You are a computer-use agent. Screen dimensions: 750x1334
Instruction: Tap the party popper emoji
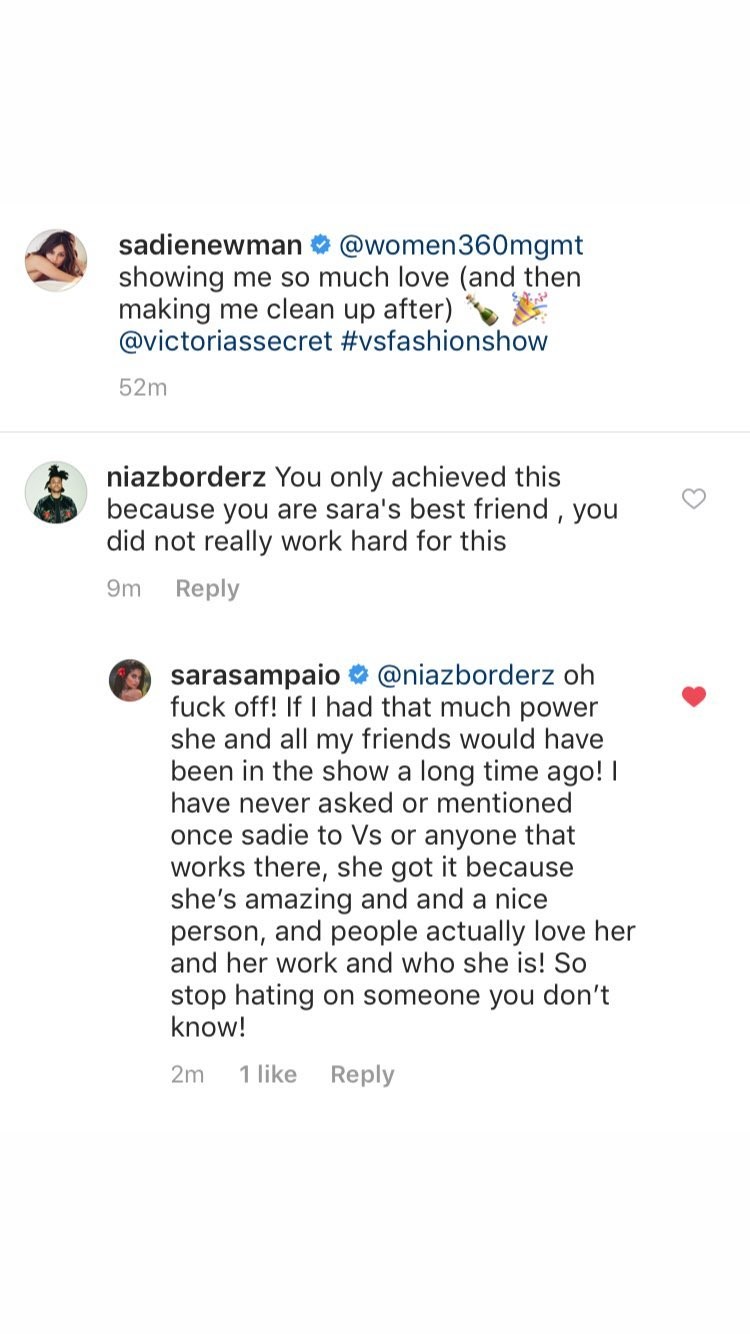pos(529,309)
